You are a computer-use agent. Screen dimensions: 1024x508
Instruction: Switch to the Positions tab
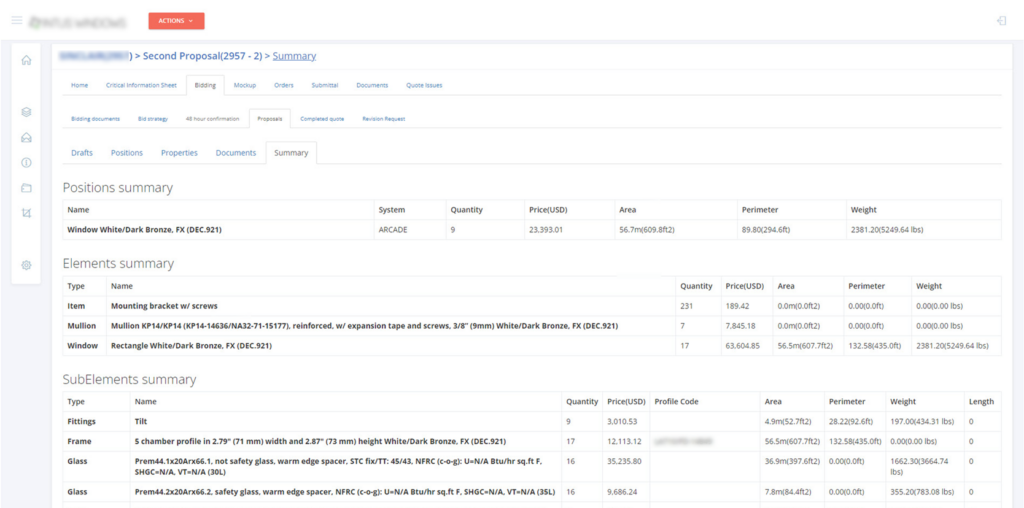pos(127,153)
